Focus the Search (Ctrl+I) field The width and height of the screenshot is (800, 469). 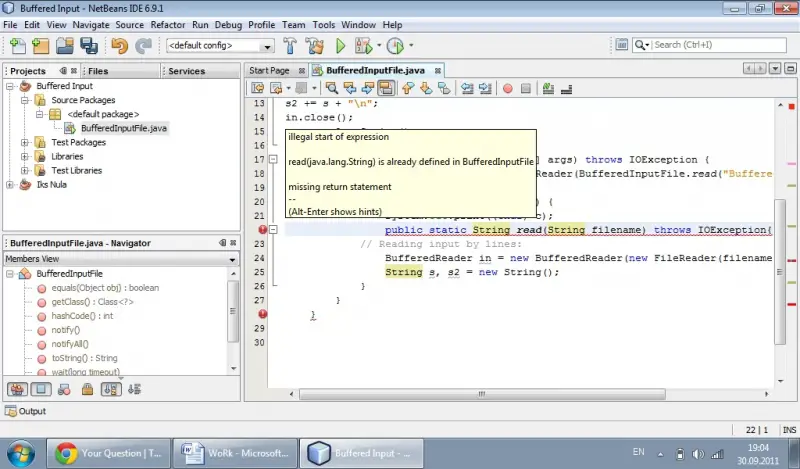coord(719,45)
